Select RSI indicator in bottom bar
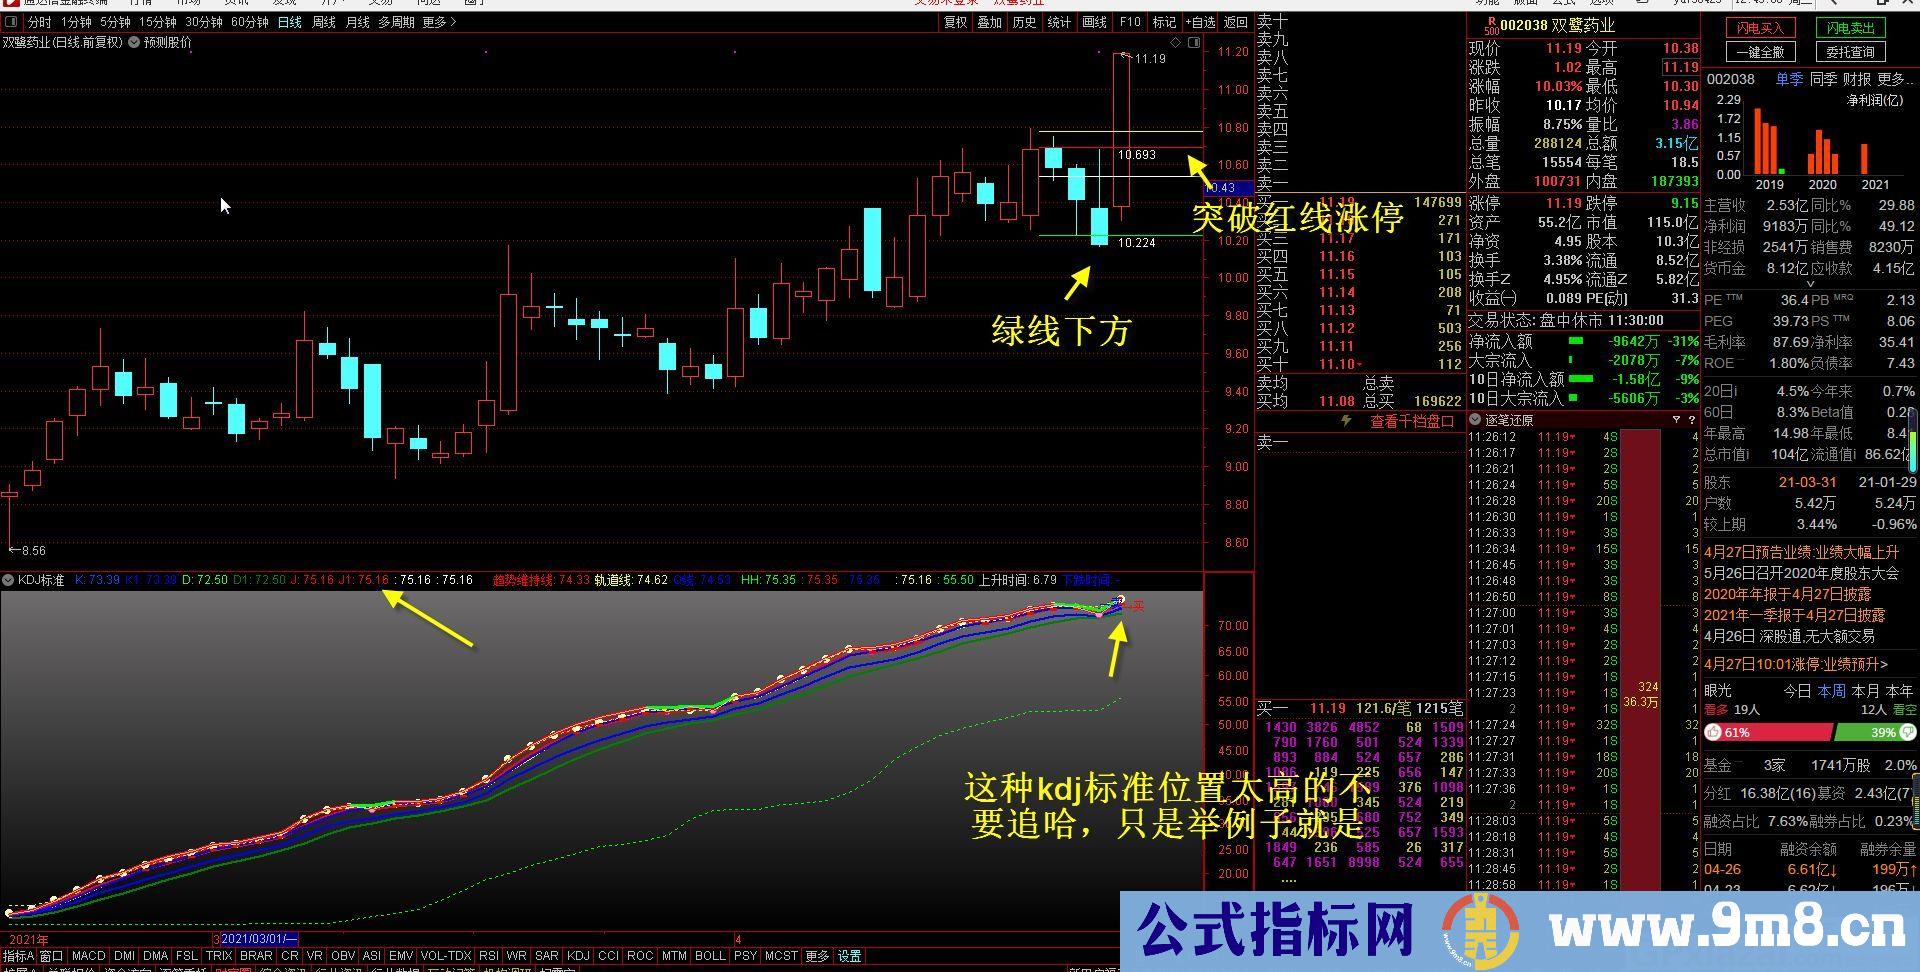The width and height of the screenshot is (1920, 972). [488, 956]
